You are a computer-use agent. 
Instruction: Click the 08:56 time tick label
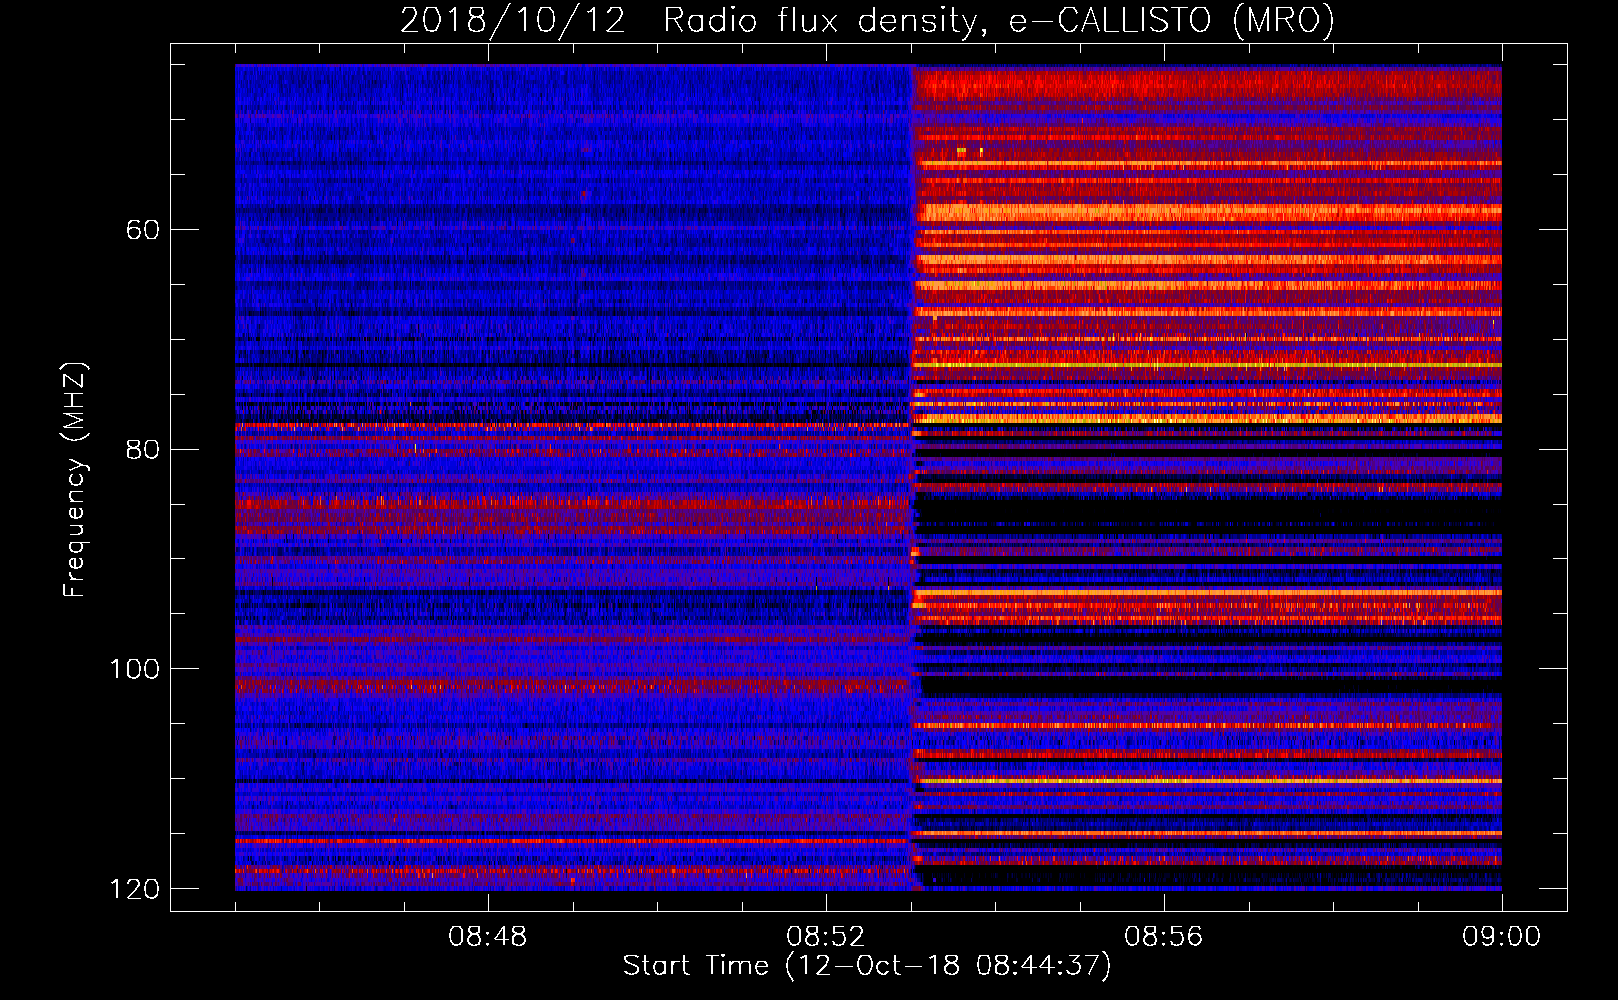click(1164, 937)
